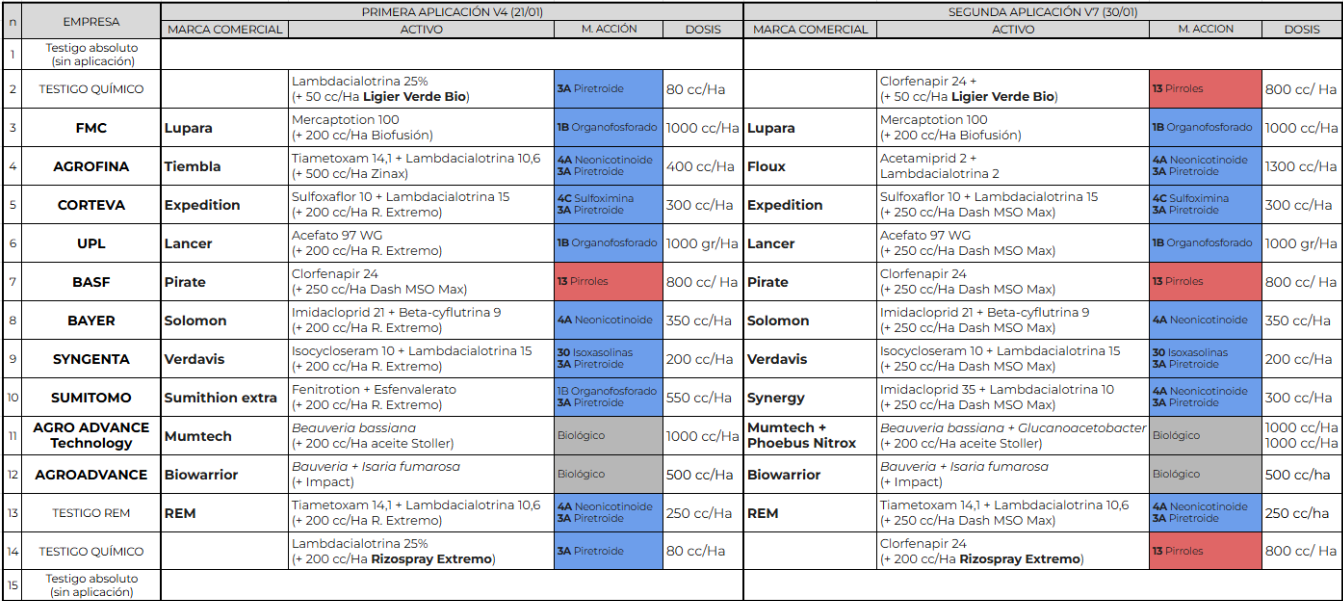Click 4C Sulfoximina cell under second application
The height and width of the screenshot is (601, 1343).
(x=1205, y=205)
